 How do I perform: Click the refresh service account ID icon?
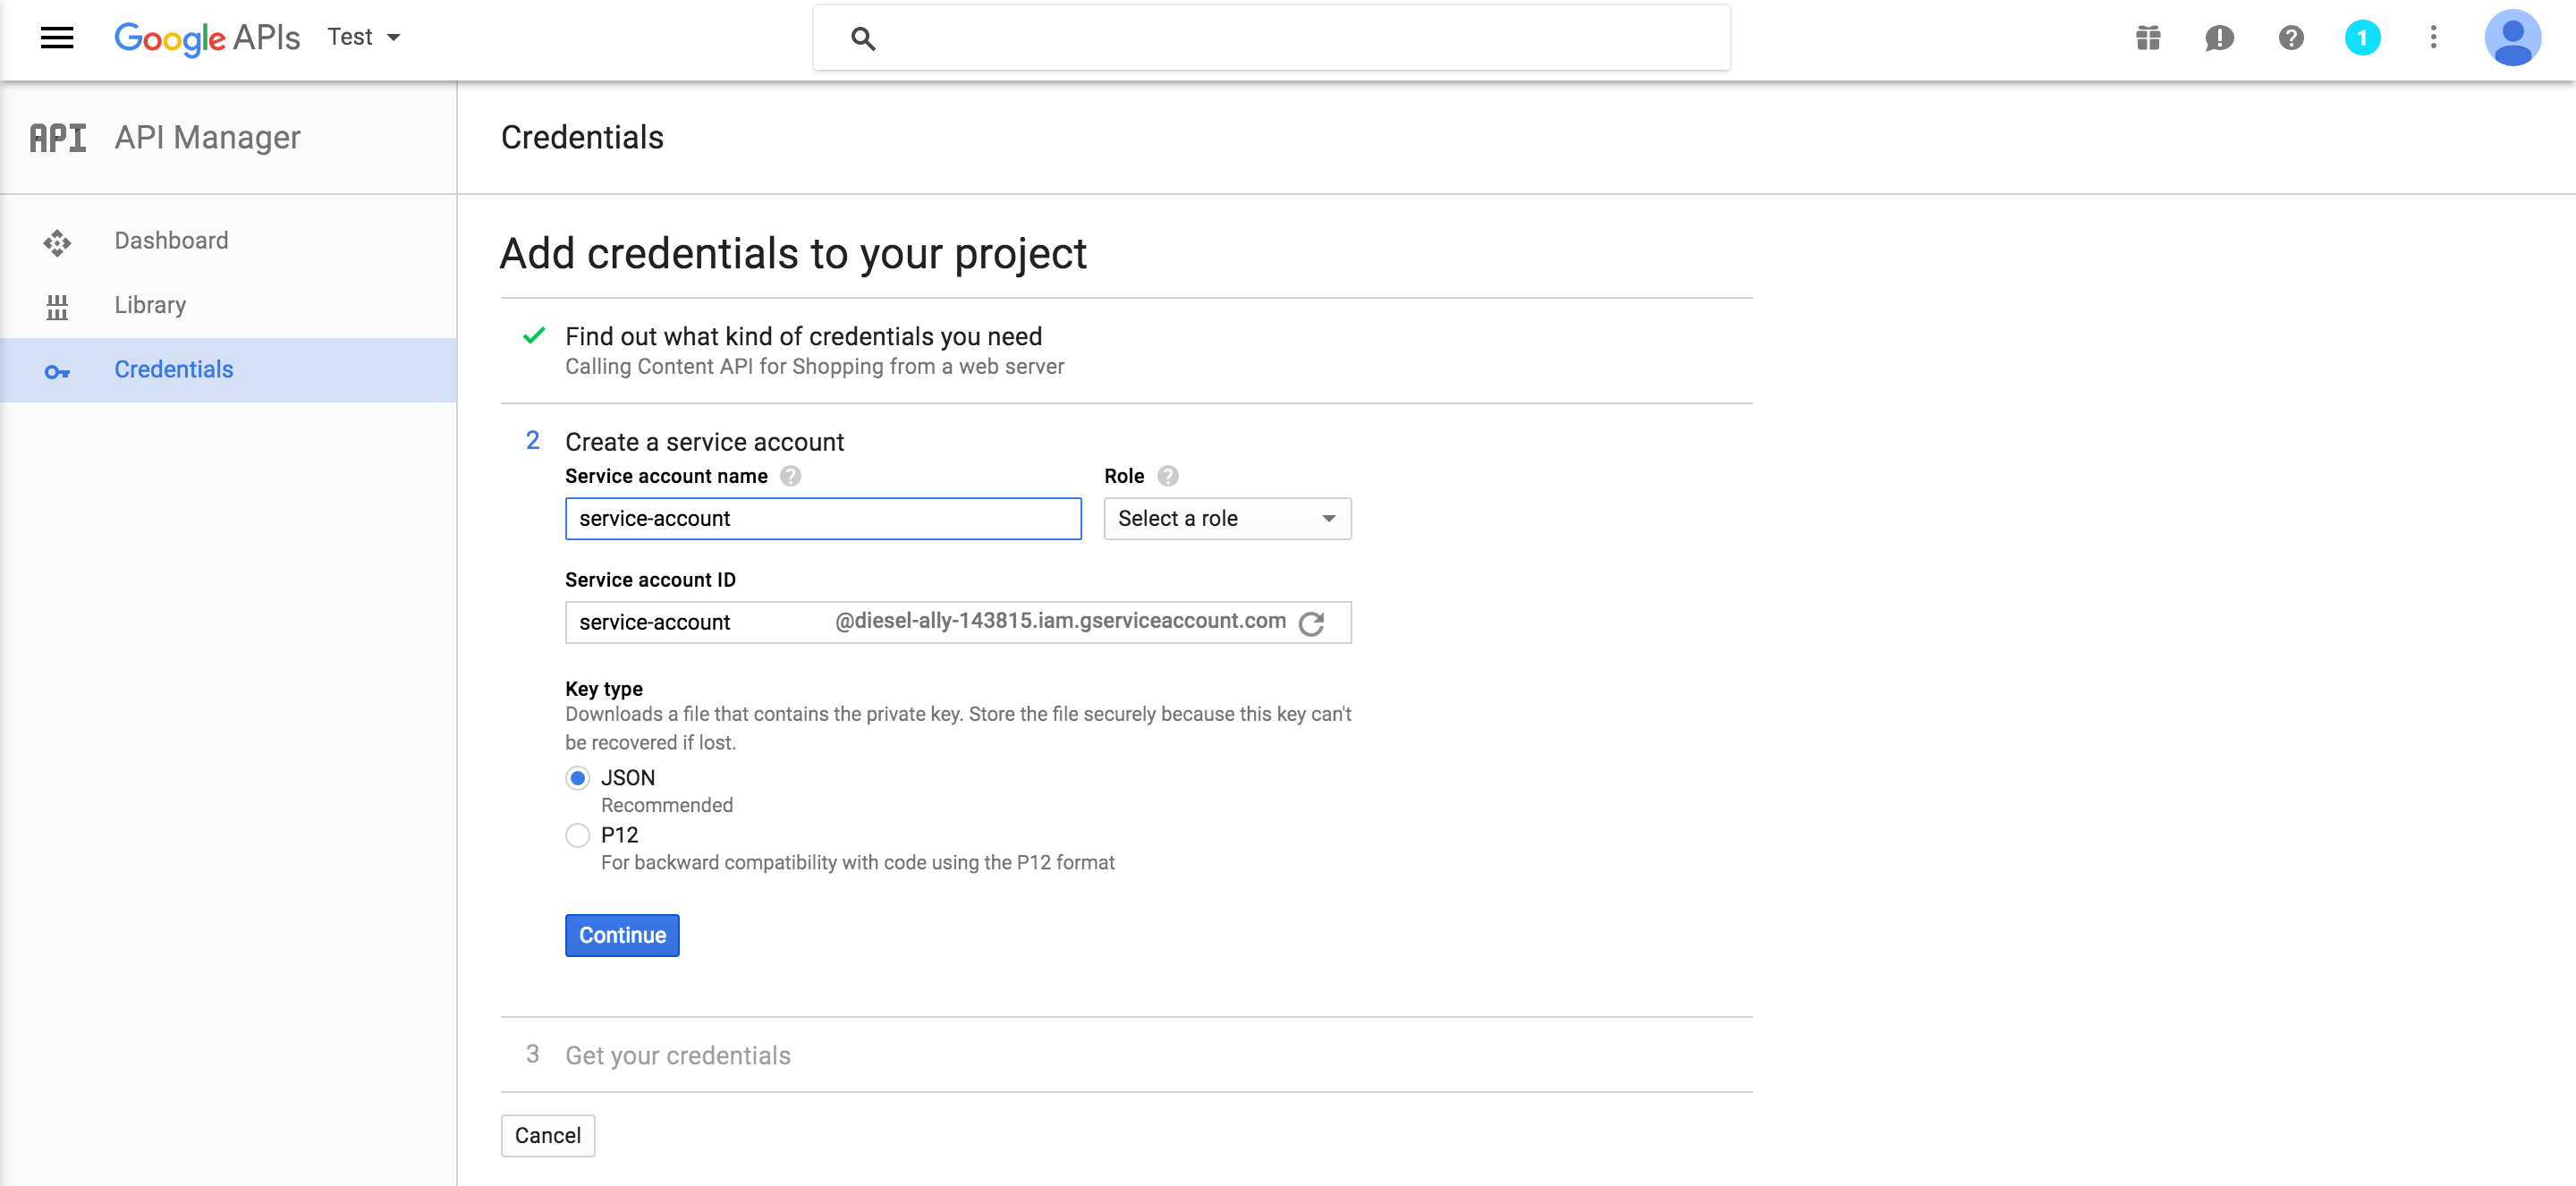[x=1314, y=623]
